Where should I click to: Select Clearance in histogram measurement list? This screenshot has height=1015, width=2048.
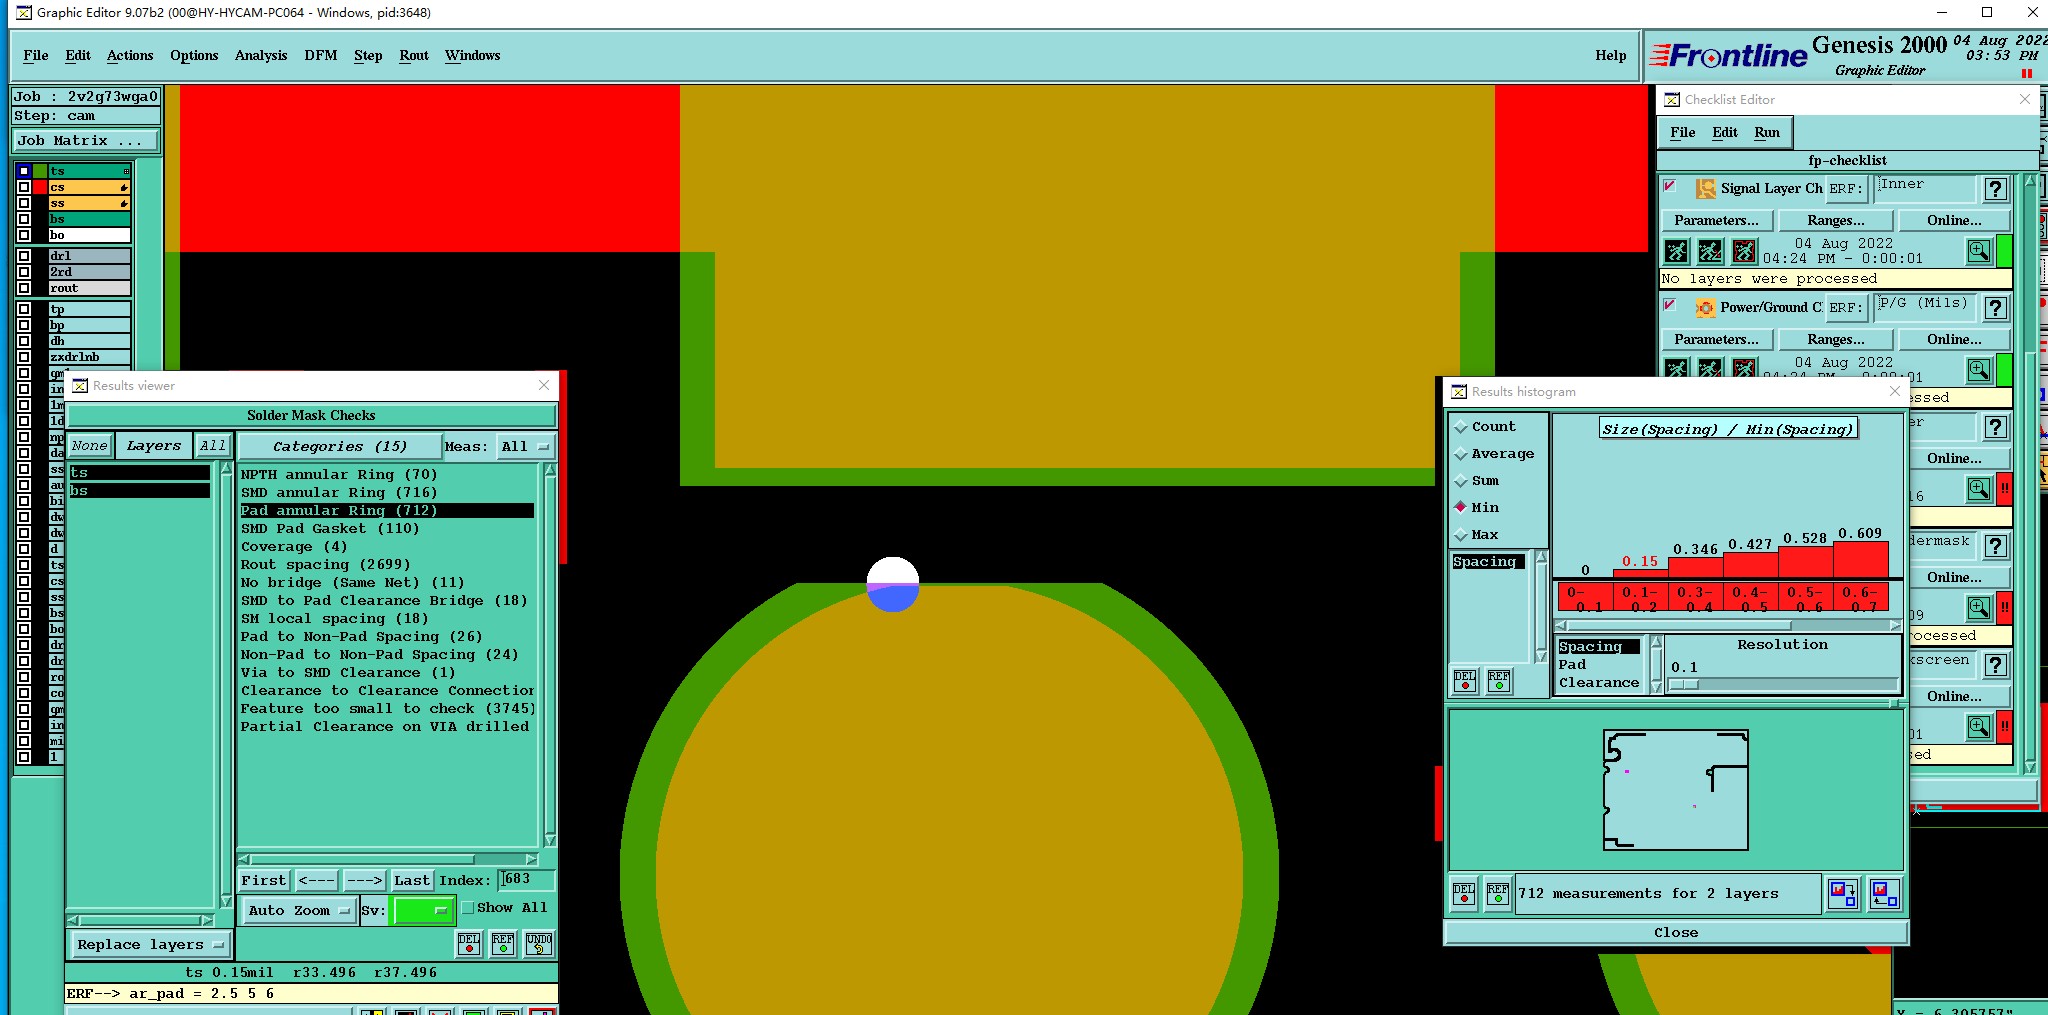1599,683
